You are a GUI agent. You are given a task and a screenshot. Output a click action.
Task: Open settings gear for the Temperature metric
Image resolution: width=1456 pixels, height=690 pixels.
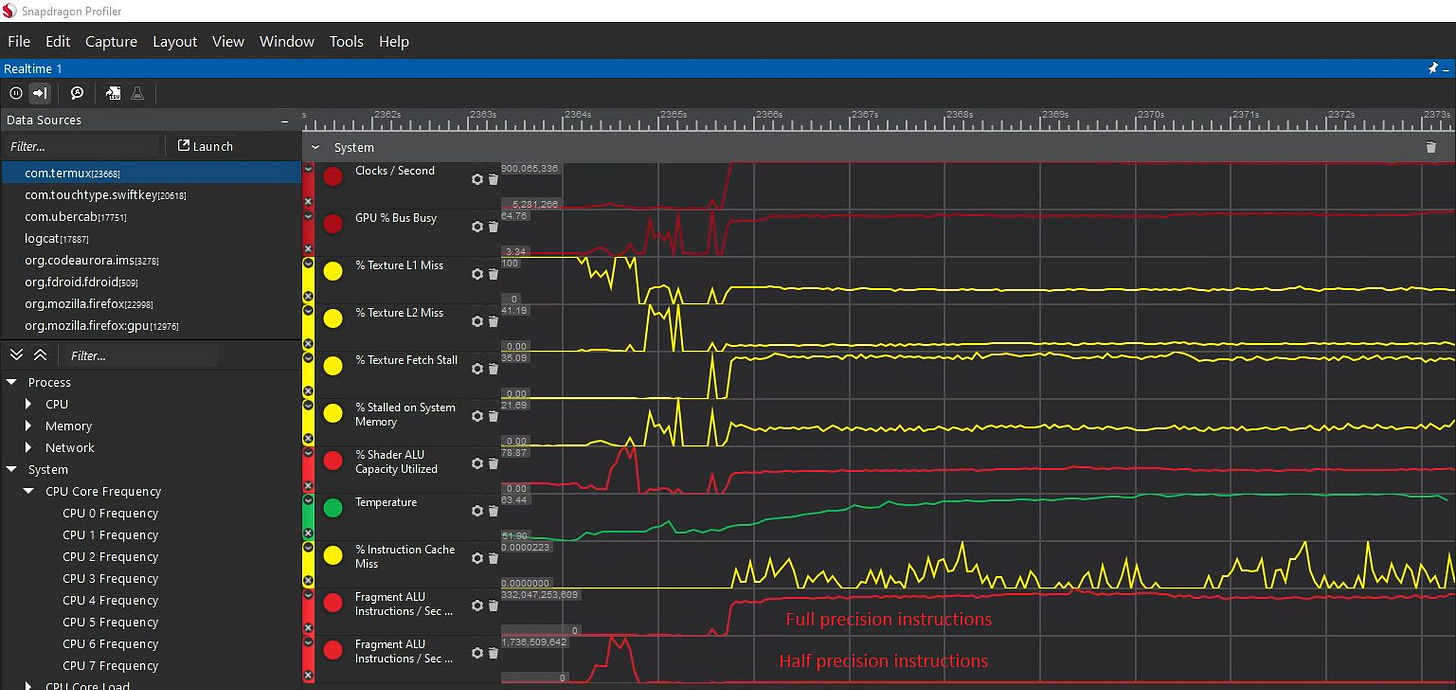[478, 511]
